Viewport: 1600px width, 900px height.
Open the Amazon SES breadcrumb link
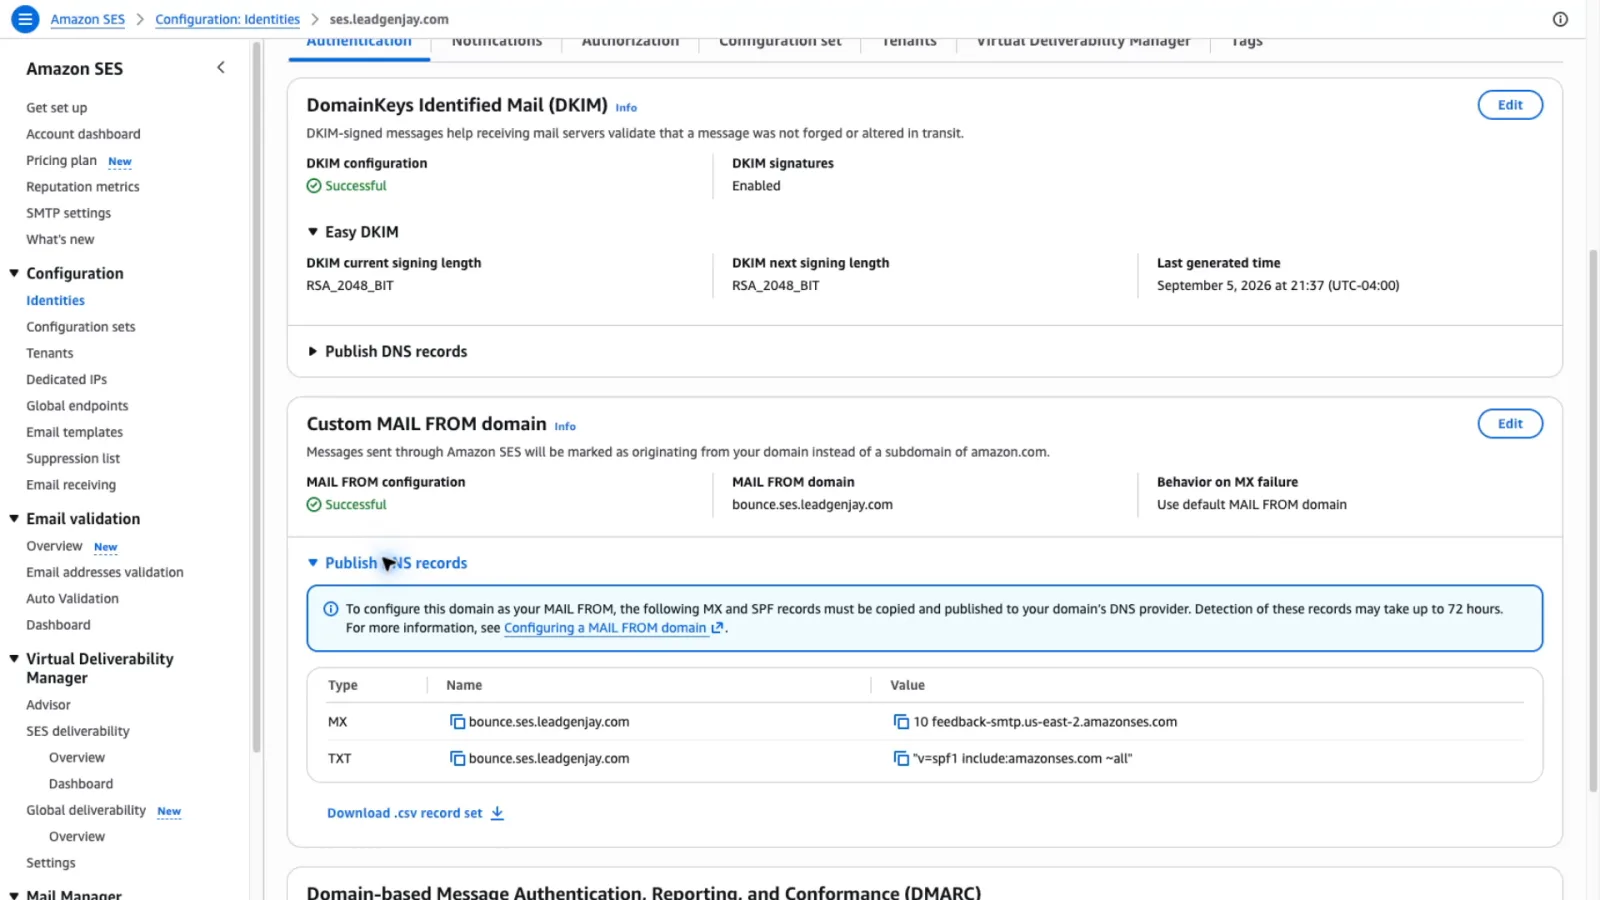(88, 19)
